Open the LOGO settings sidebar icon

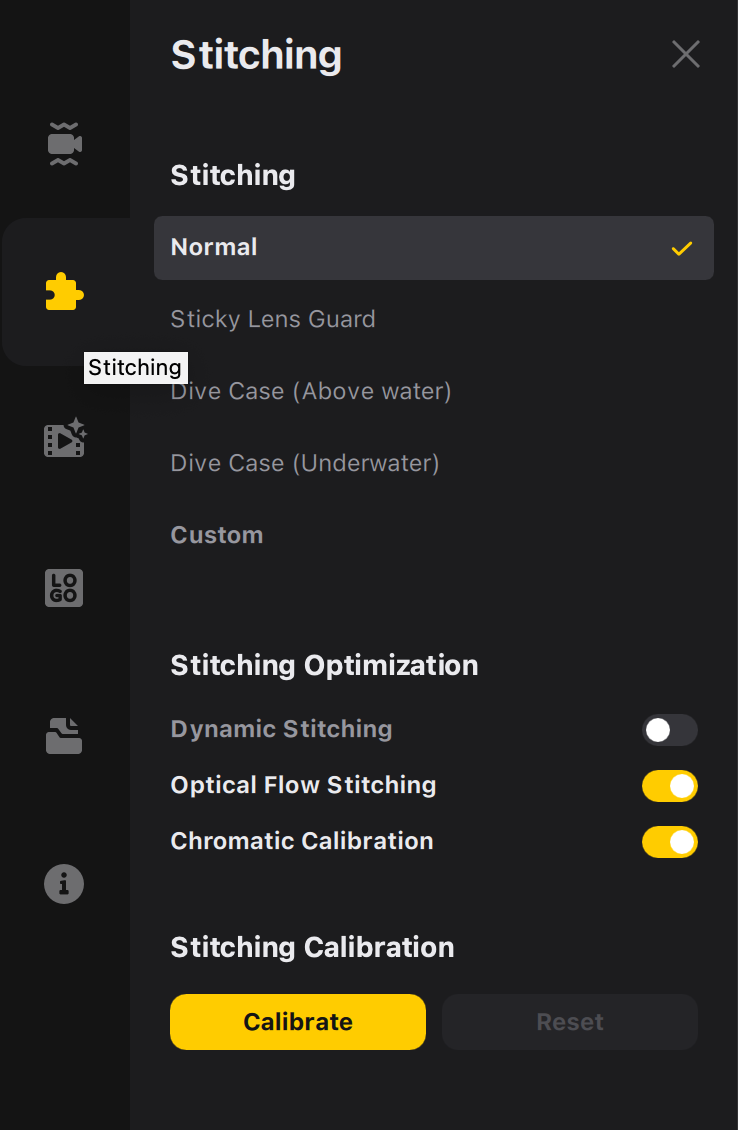[64, 588]
